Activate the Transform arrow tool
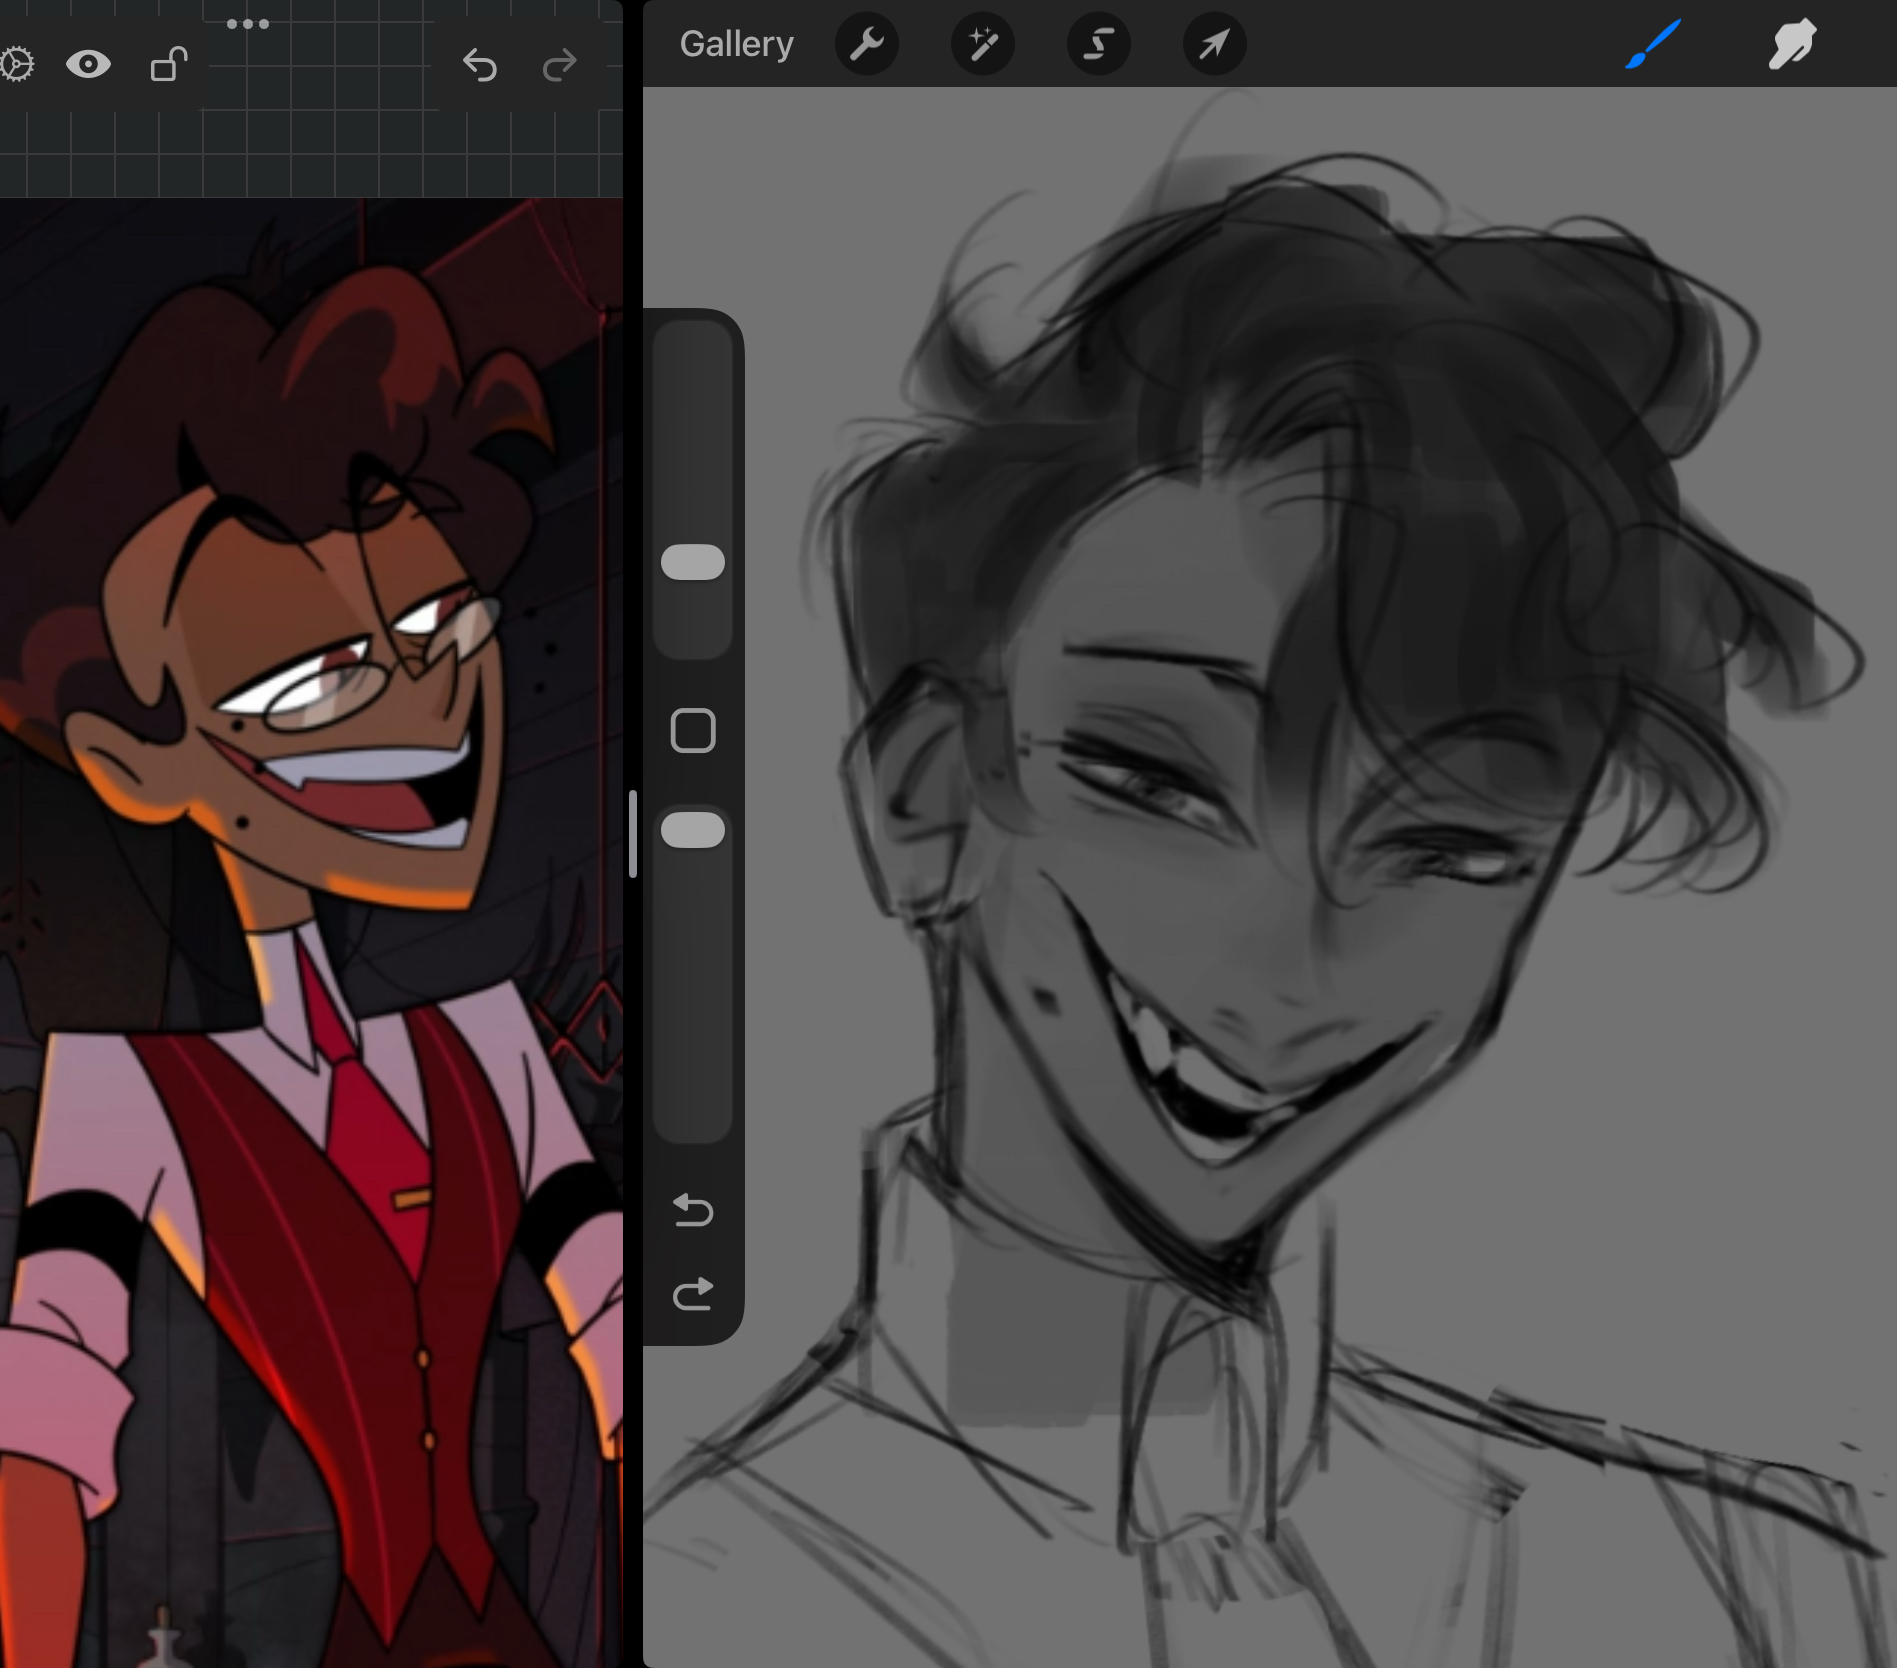 [x=1214, y=44]
